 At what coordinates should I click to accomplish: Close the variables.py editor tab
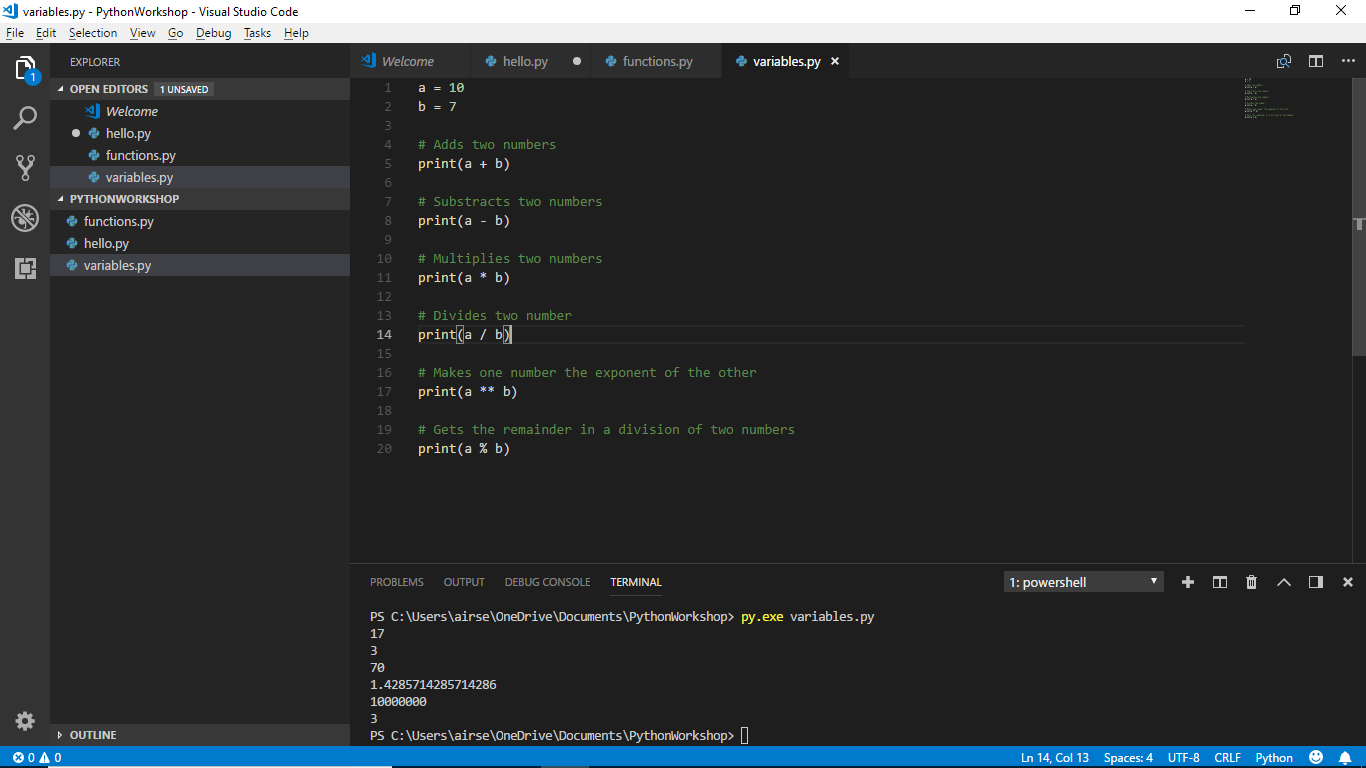tap(835, 61)
